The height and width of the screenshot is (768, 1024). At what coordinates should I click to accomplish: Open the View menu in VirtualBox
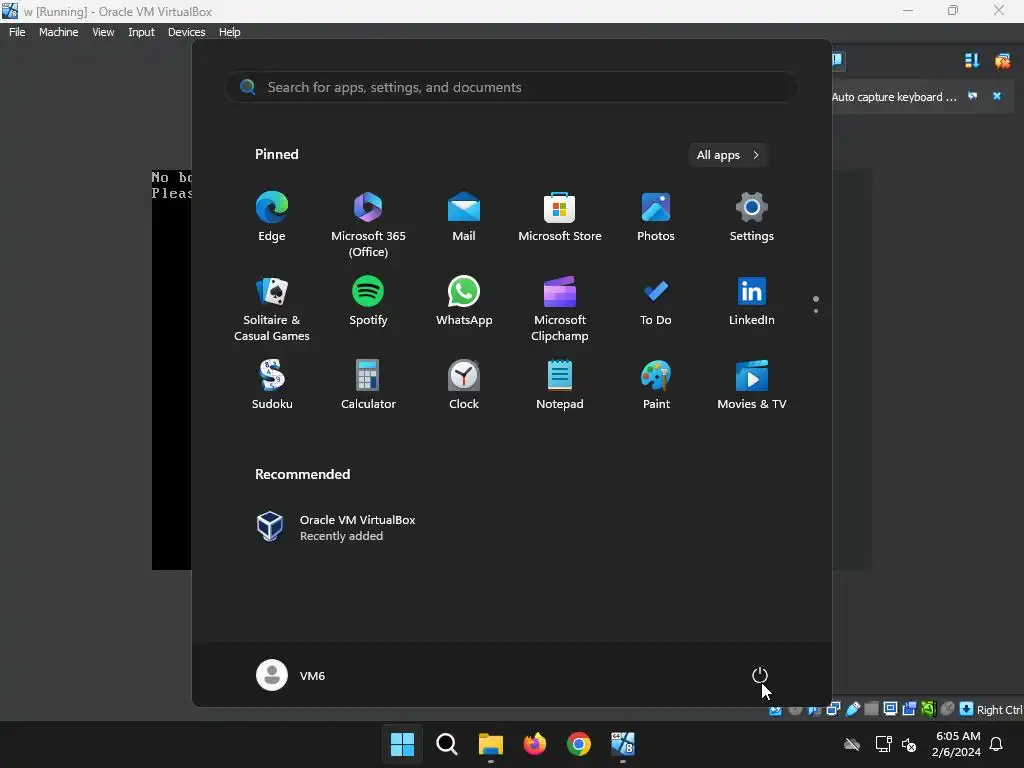(x=103, y=32)
